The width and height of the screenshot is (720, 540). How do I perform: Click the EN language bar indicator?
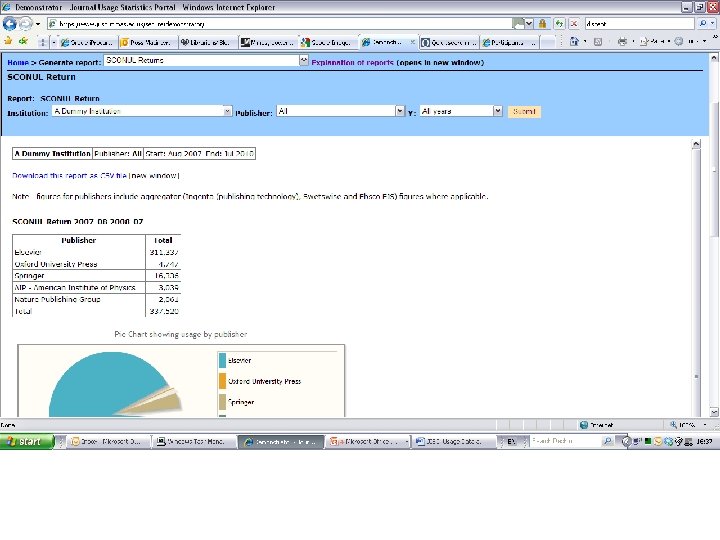pos(512,441)
